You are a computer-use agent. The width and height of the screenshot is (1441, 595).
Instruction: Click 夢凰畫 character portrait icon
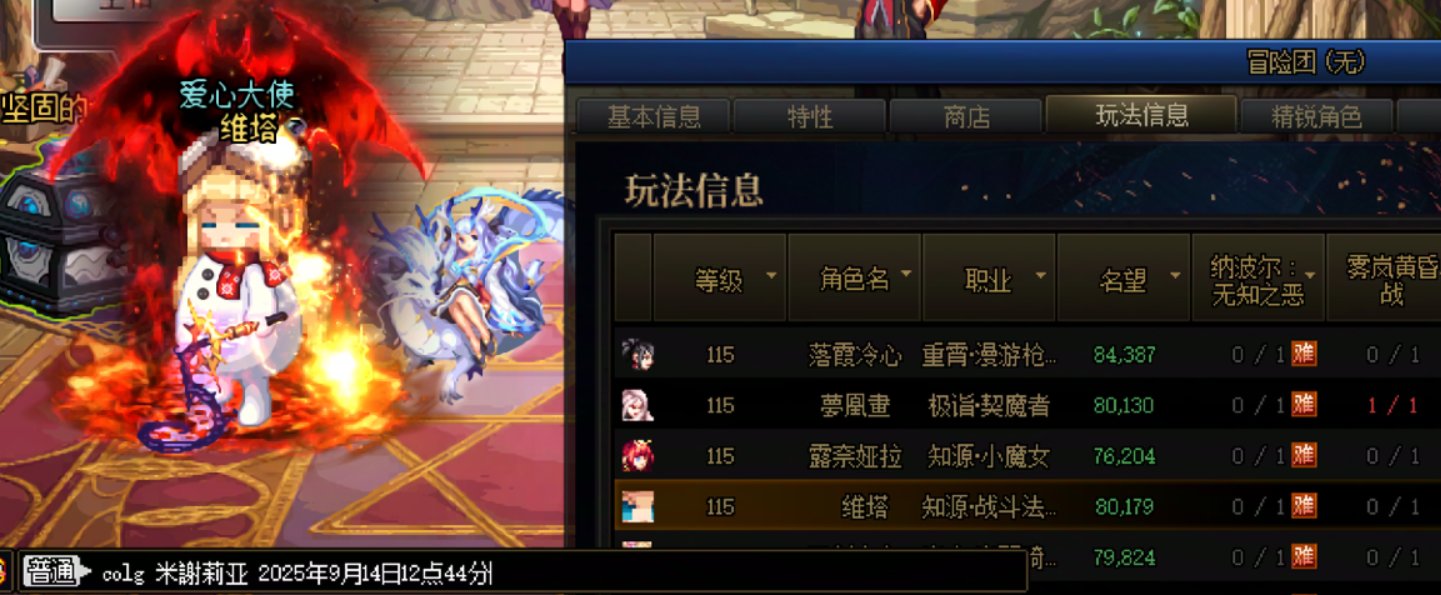pos(635,405)
